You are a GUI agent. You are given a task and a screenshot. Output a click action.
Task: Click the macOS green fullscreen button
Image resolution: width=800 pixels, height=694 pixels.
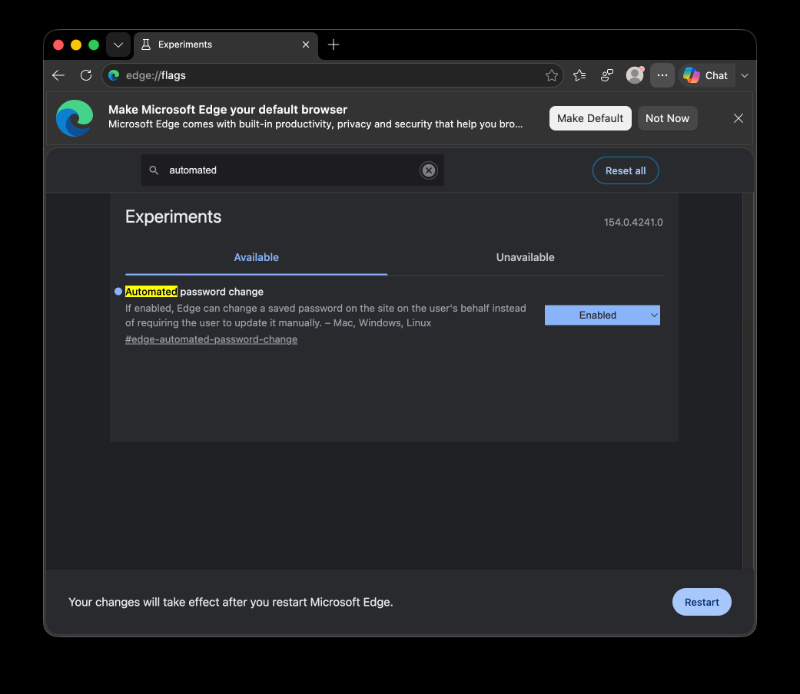click(93, 45)
